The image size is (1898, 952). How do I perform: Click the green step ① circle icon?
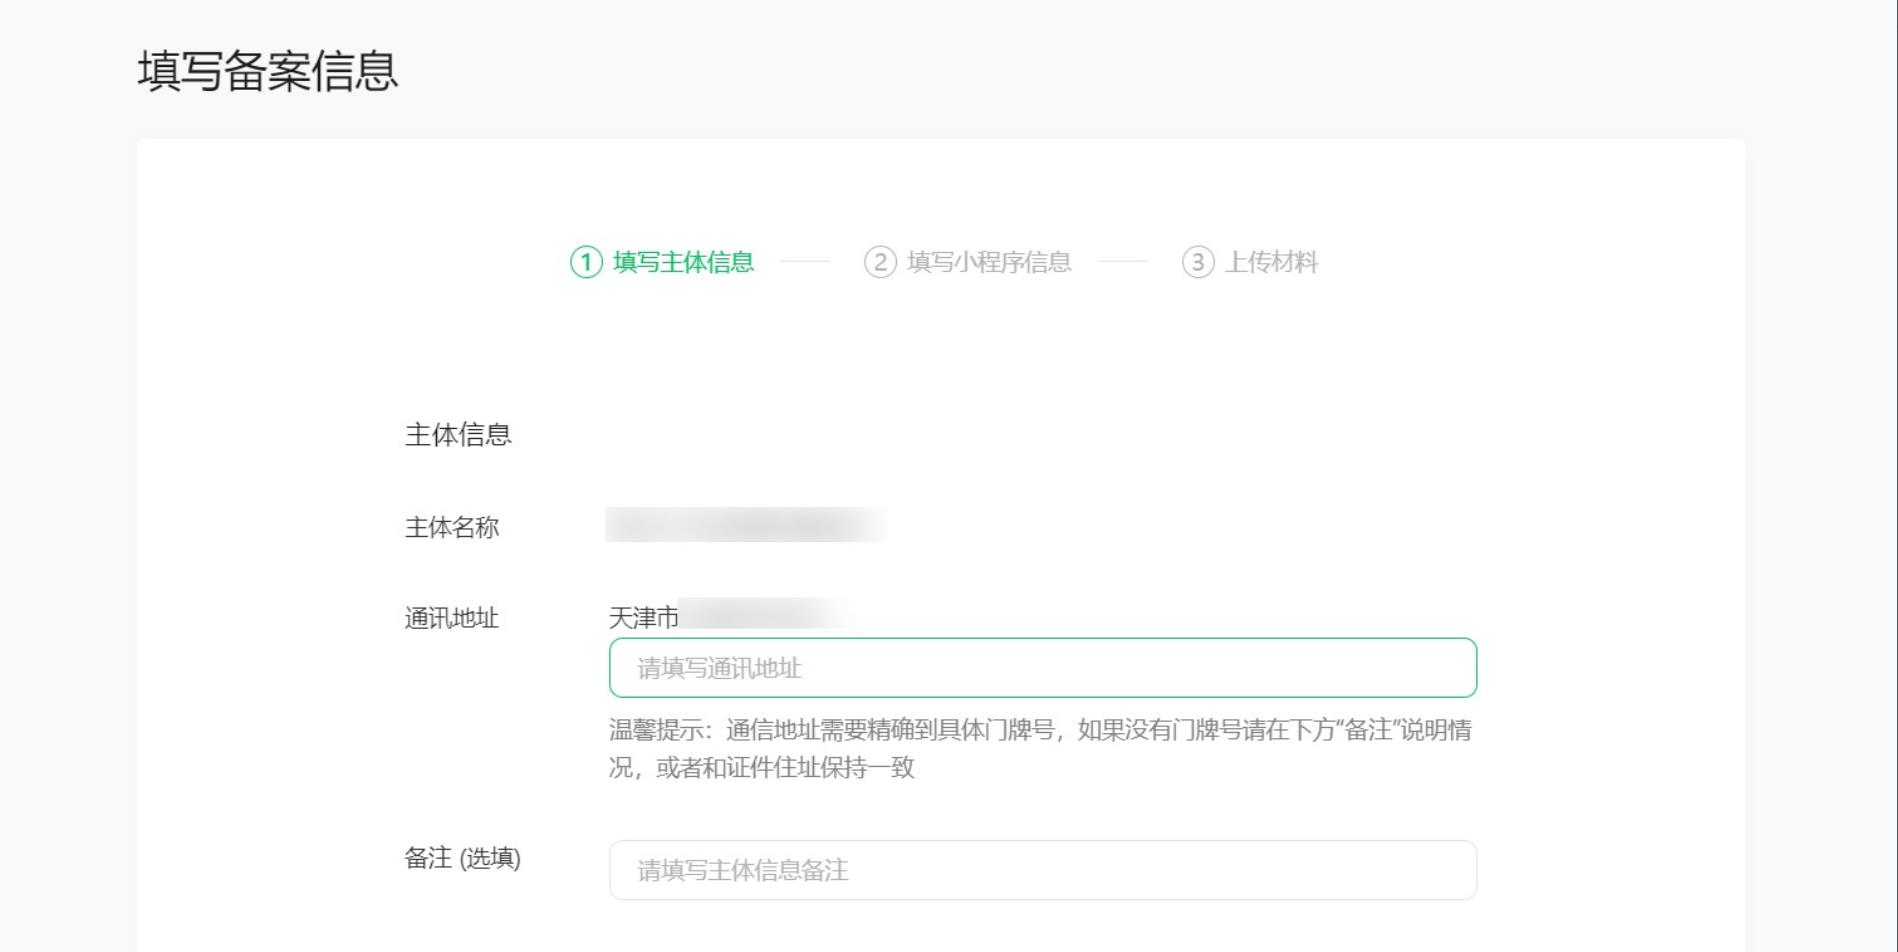pyautogui.click(x=585, y=262)
